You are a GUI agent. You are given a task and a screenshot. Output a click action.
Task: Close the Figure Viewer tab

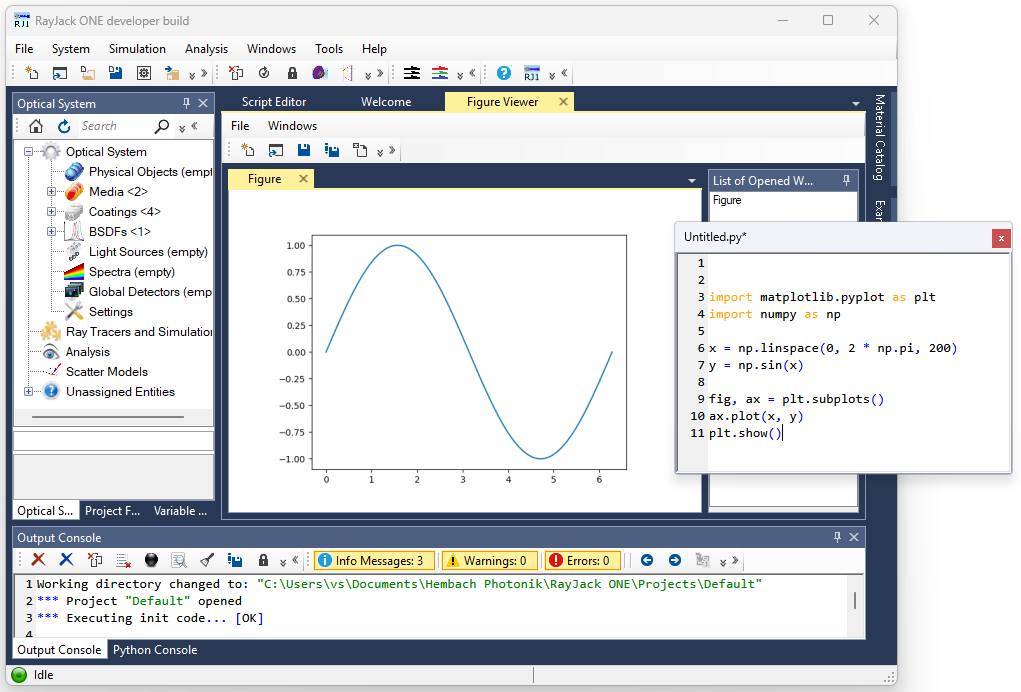[563, 102]
